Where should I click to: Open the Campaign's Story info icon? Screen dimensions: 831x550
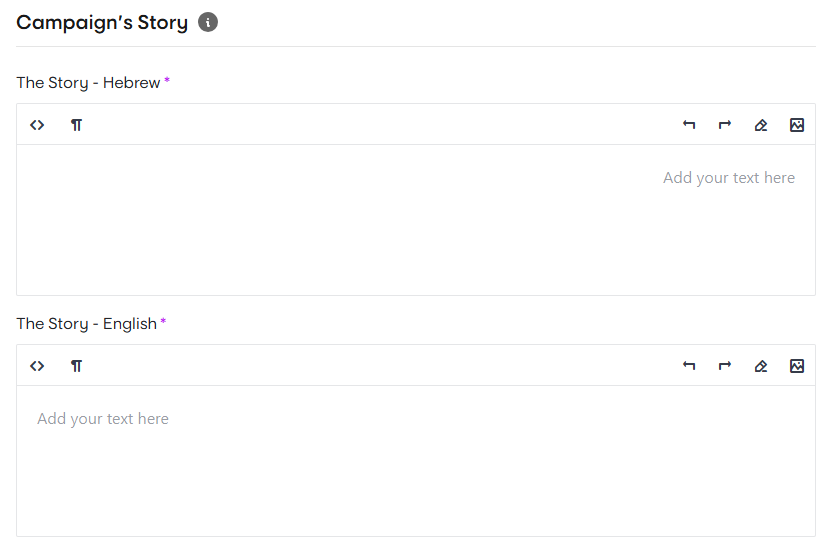pos(208,22)
